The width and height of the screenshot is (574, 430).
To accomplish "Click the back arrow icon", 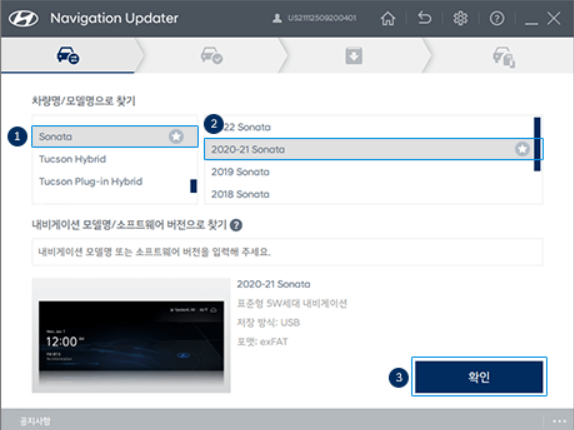I will coord(425,18).
